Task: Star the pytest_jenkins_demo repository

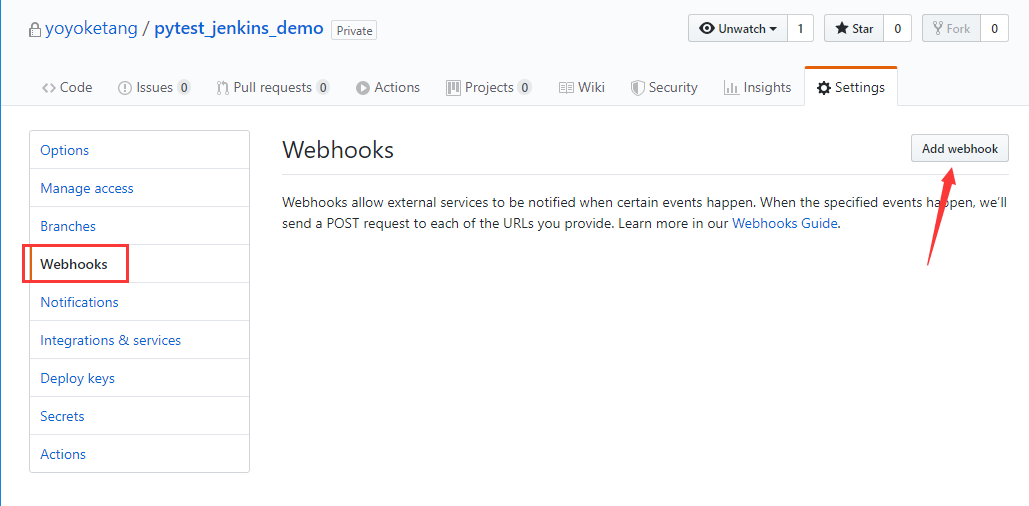Action: click(x=852, y=29)
